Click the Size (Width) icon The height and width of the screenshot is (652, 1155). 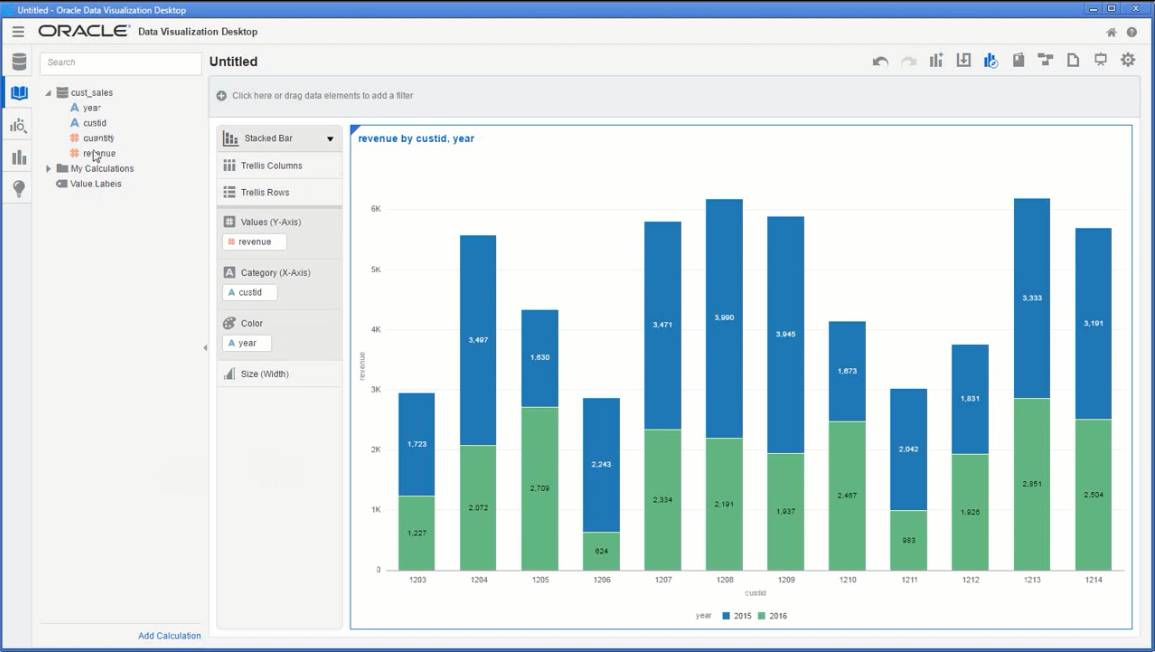coord(229,374)
